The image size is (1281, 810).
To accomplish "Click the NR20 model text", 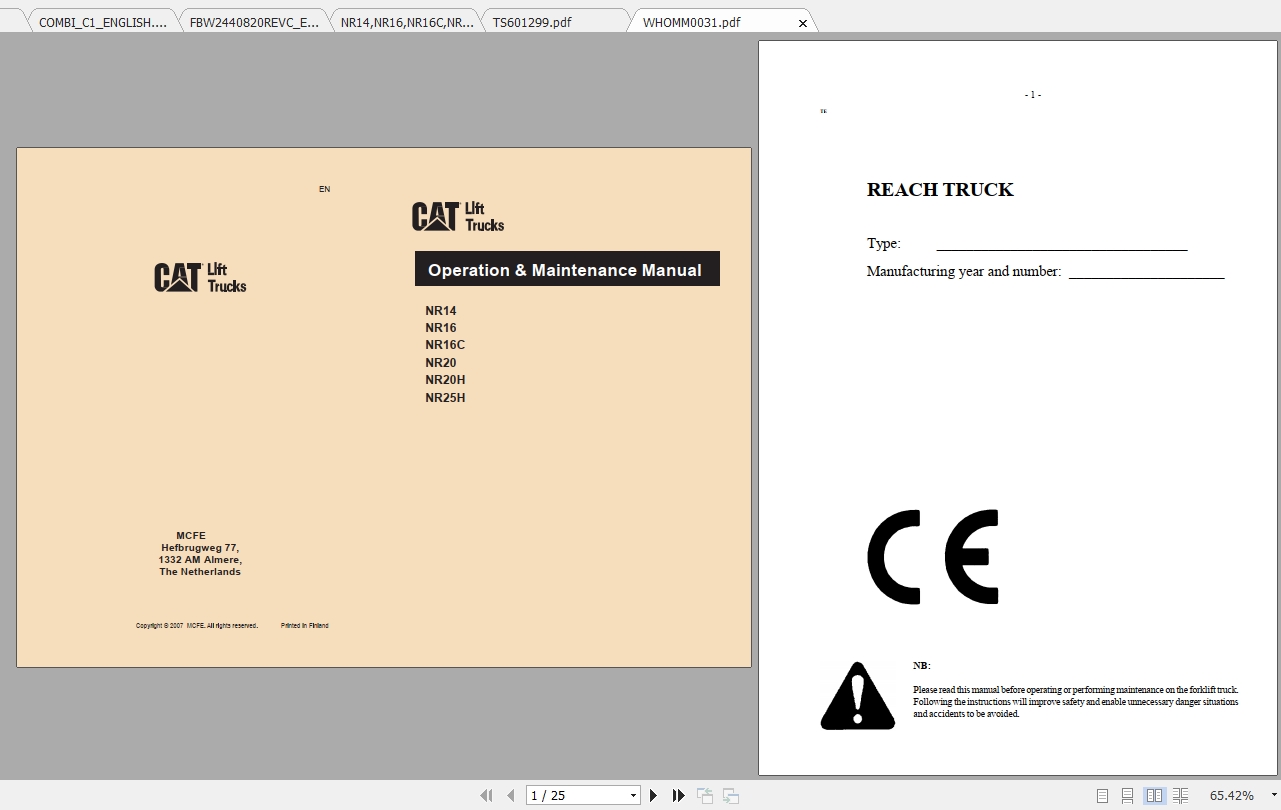I will [441, 363].
